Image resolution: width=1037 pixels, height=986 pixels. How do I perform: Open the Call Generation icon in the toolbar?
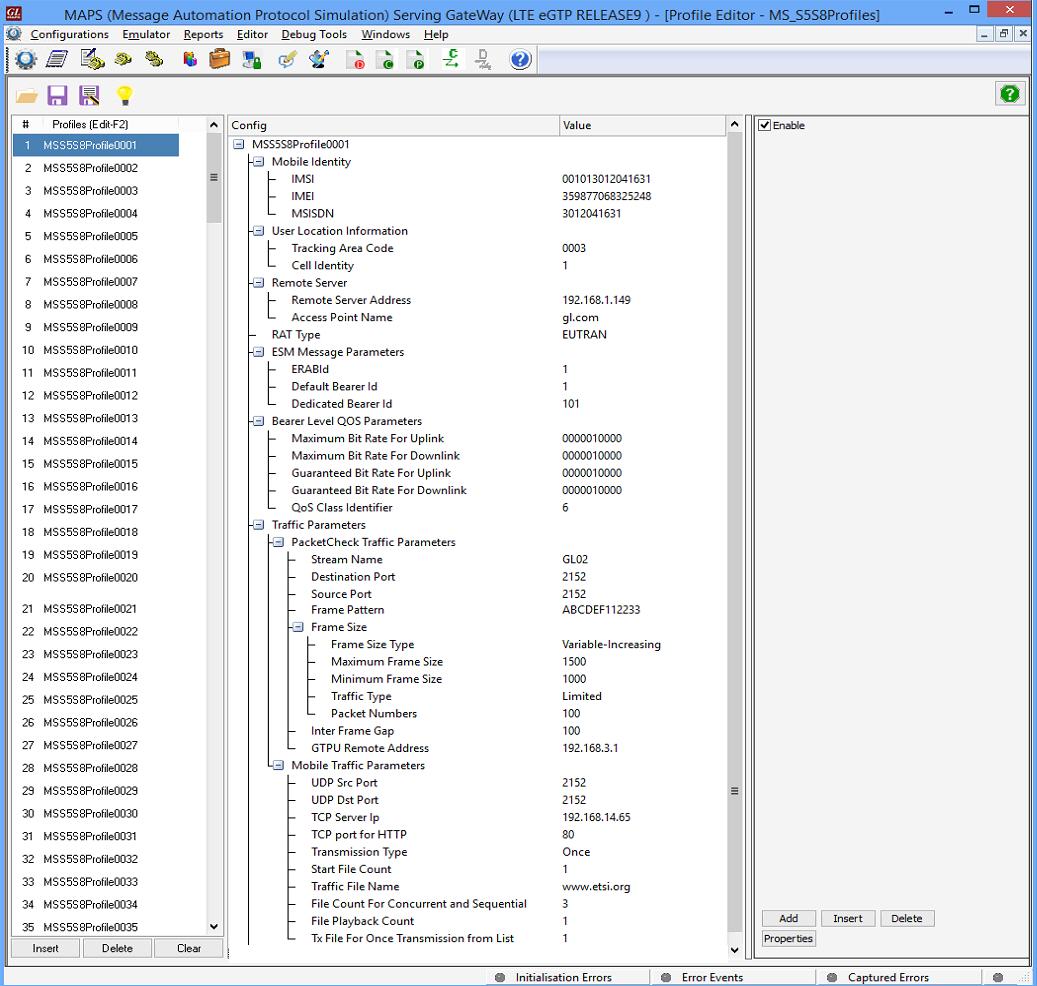click(x=125, y=59)
